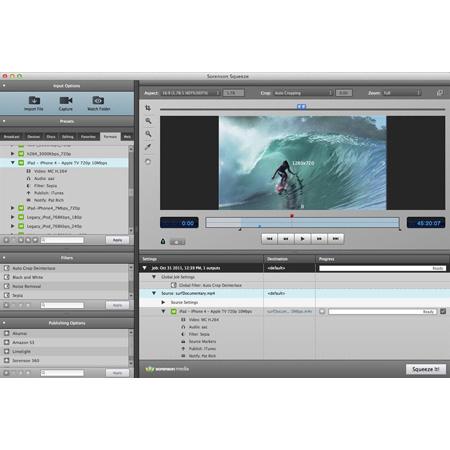Collapse the Publishing Options panel
Viewport: 450px width, 450px height.
click(x=4, y=323)
